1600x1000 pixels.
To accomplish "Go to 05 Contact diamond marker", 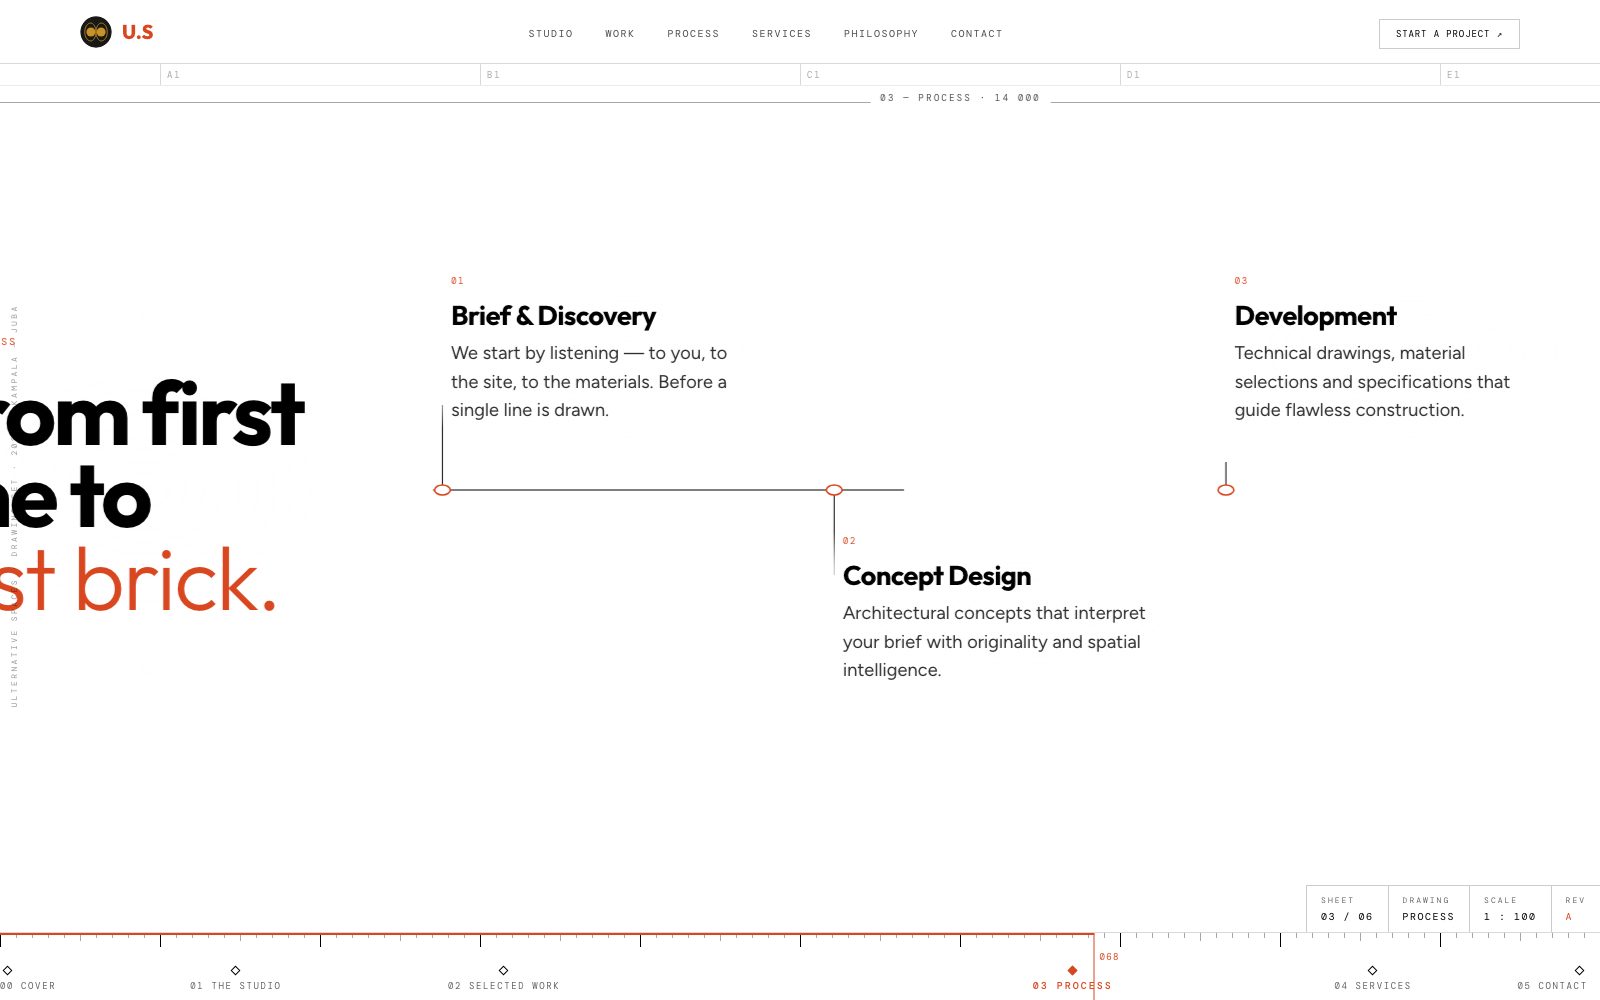I will tap(1579, 970).
